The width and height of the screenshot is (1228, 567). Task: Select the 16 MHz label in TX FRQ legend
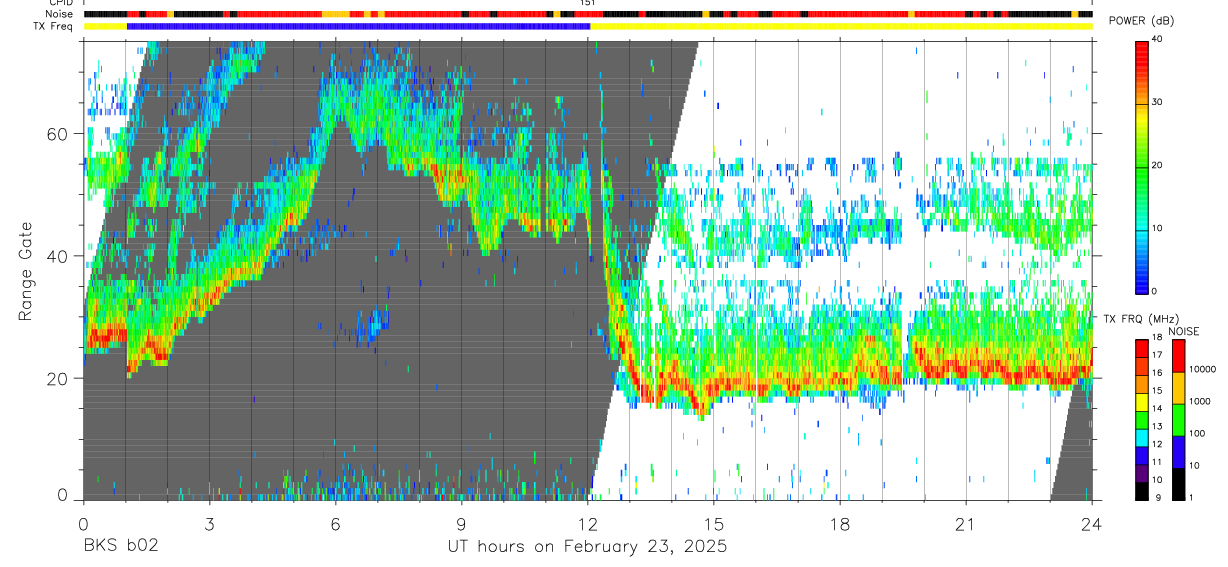click(x=1156, y=374)
